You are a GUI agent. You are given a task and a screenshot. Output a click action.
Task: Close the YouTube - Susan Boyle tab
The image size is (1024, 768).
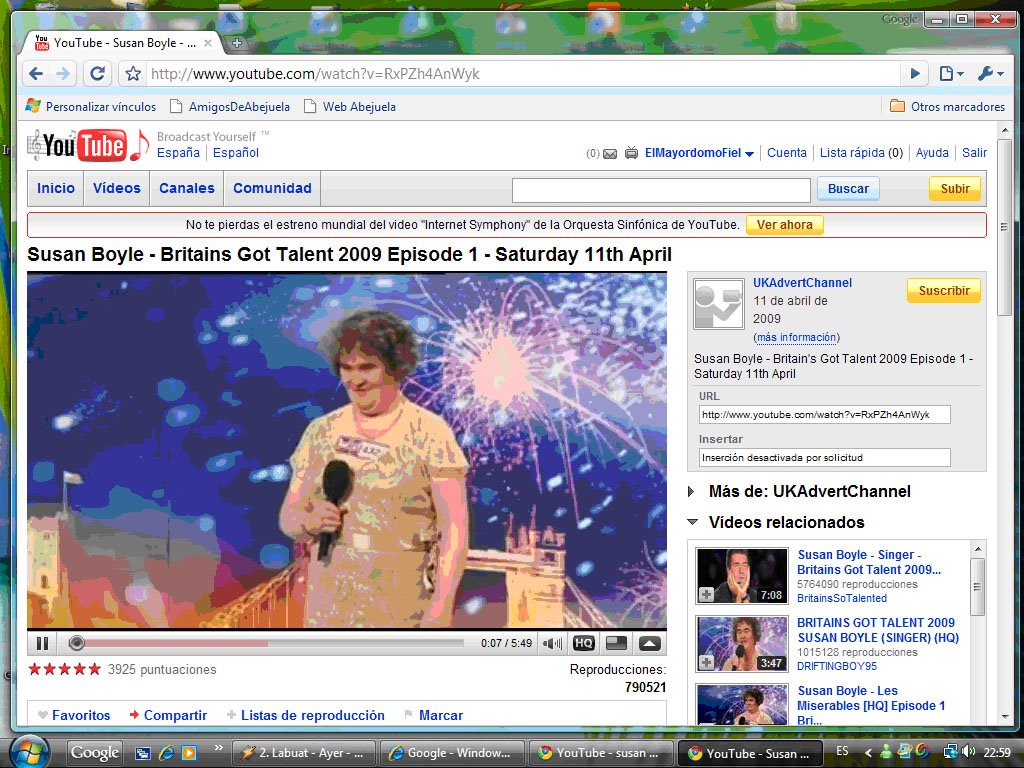pyautogui.click(x=208, y=43)
